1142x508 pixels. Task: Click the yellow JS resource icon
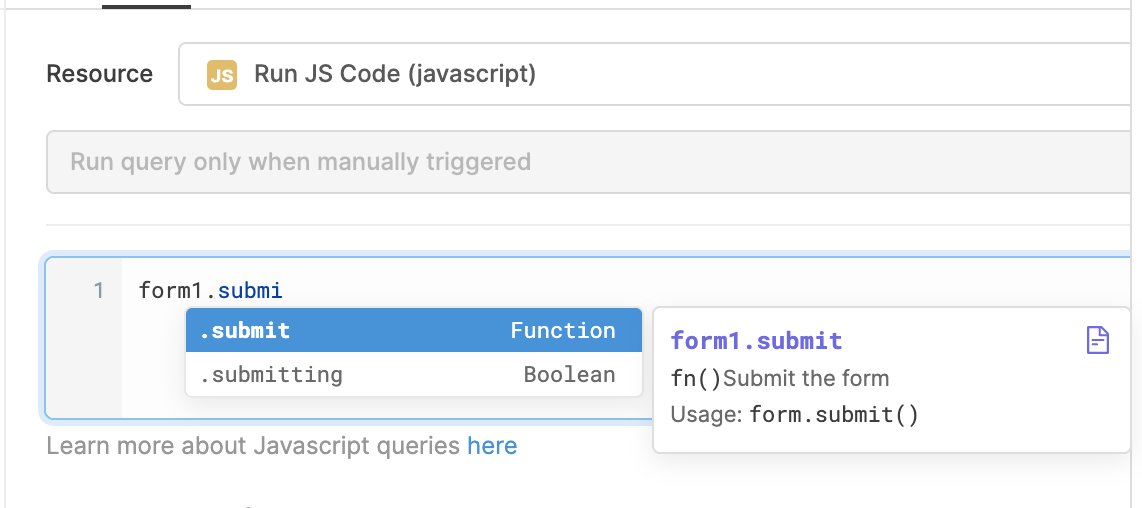[221, 75]
